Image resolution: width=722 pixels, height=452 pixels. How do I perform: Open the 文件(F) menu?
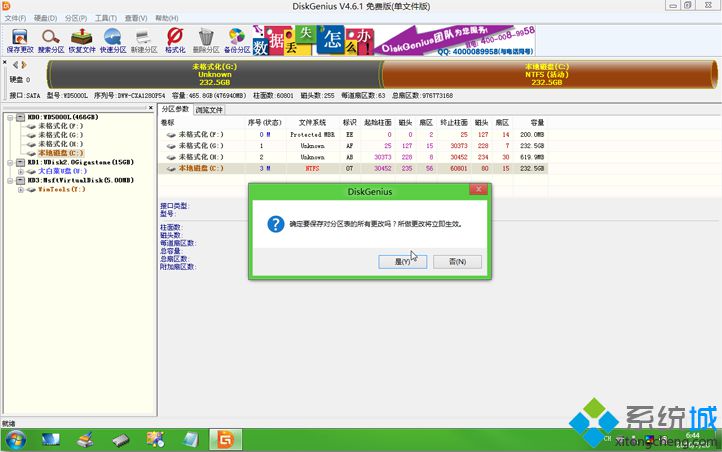point(15,18)
